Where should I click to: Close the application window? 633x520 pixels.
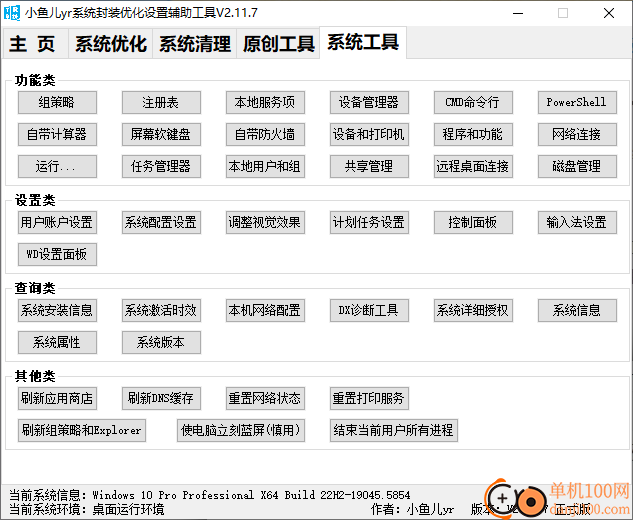[x=609, y=13]
